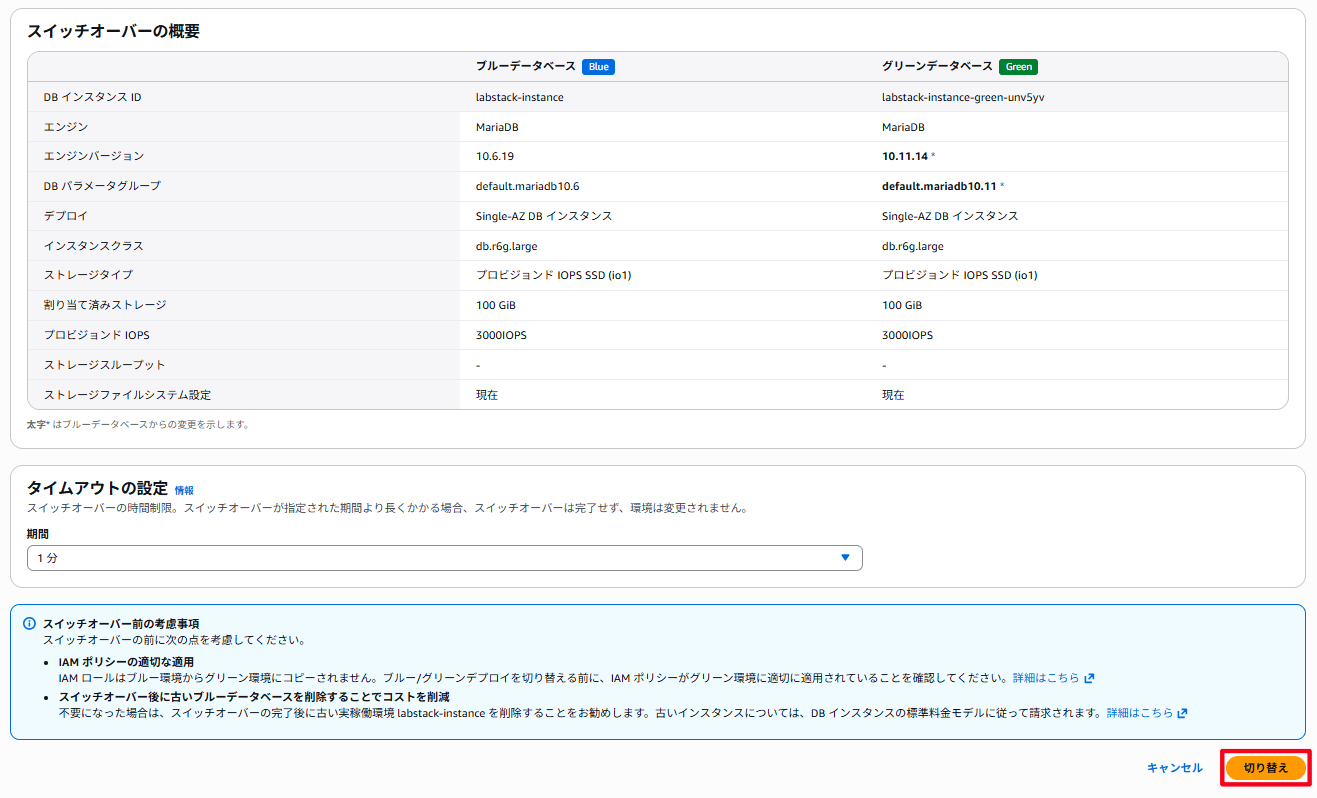
Task: Click the ブルーデータベース column header
Action: pyautogui.click(x=526, y=67)
